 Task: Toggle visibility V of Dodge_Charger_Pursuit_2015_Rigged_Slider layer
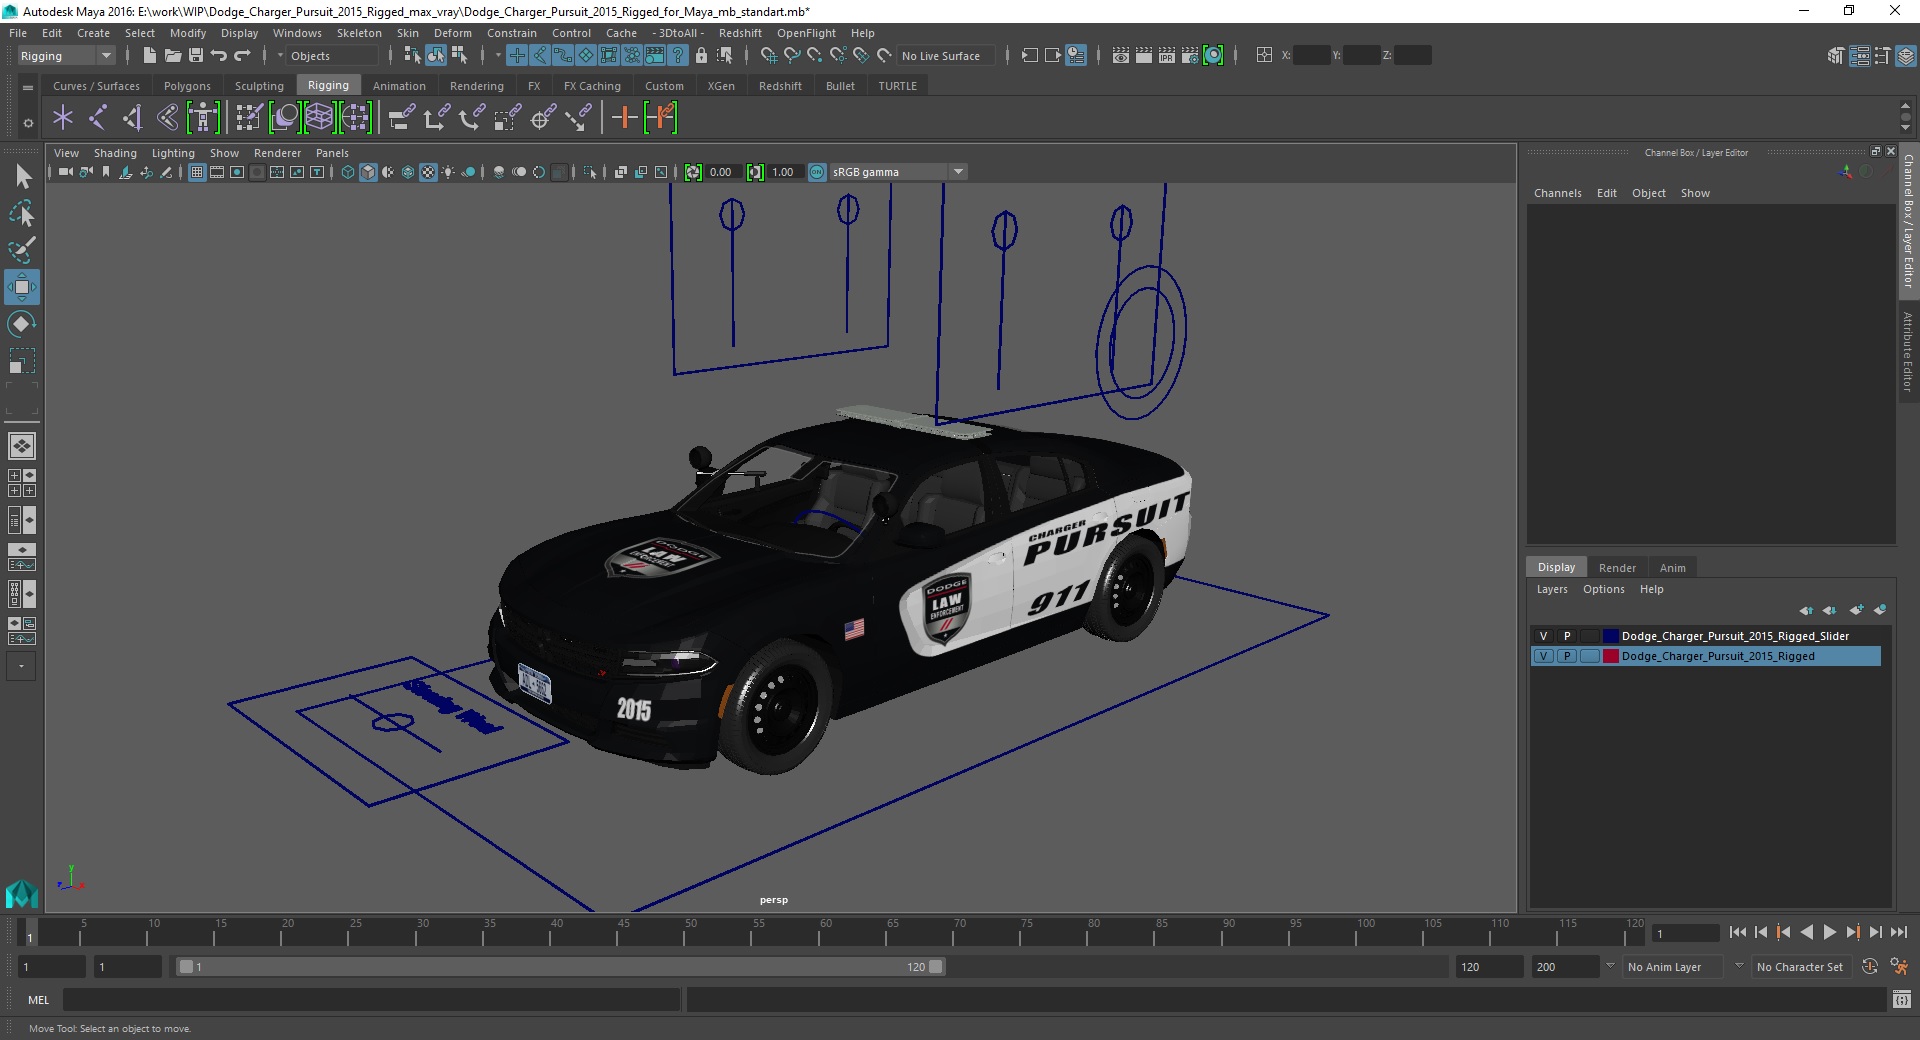tap(1543, 636)
